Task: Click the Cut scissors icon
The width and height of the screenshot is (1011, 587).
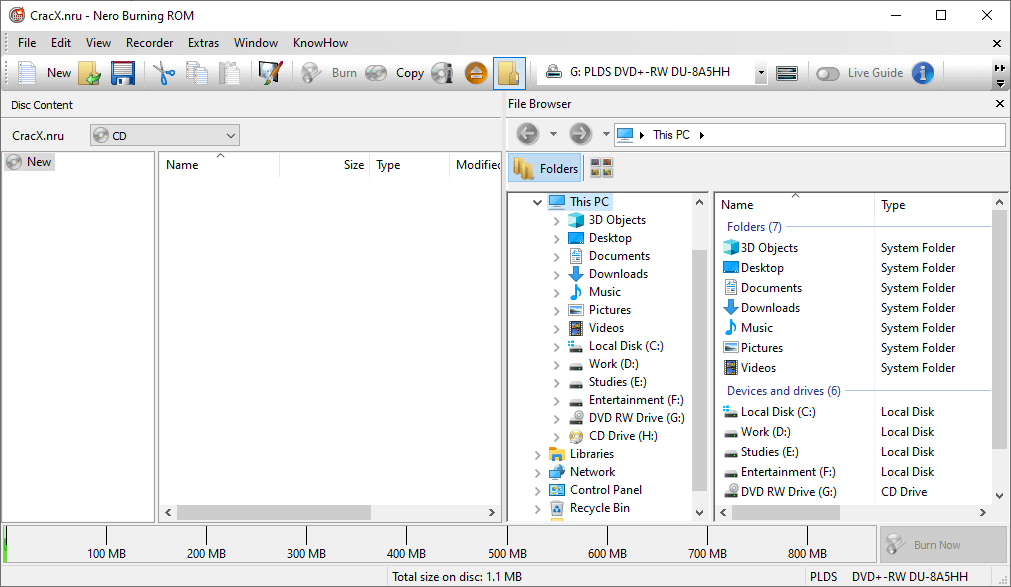Action: pos(164,73)
